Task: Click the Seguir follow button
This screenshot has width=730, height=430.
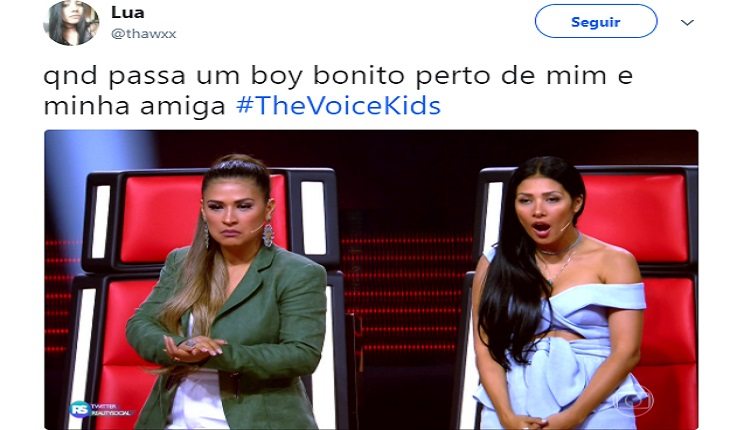Action: tap(595, 21)
